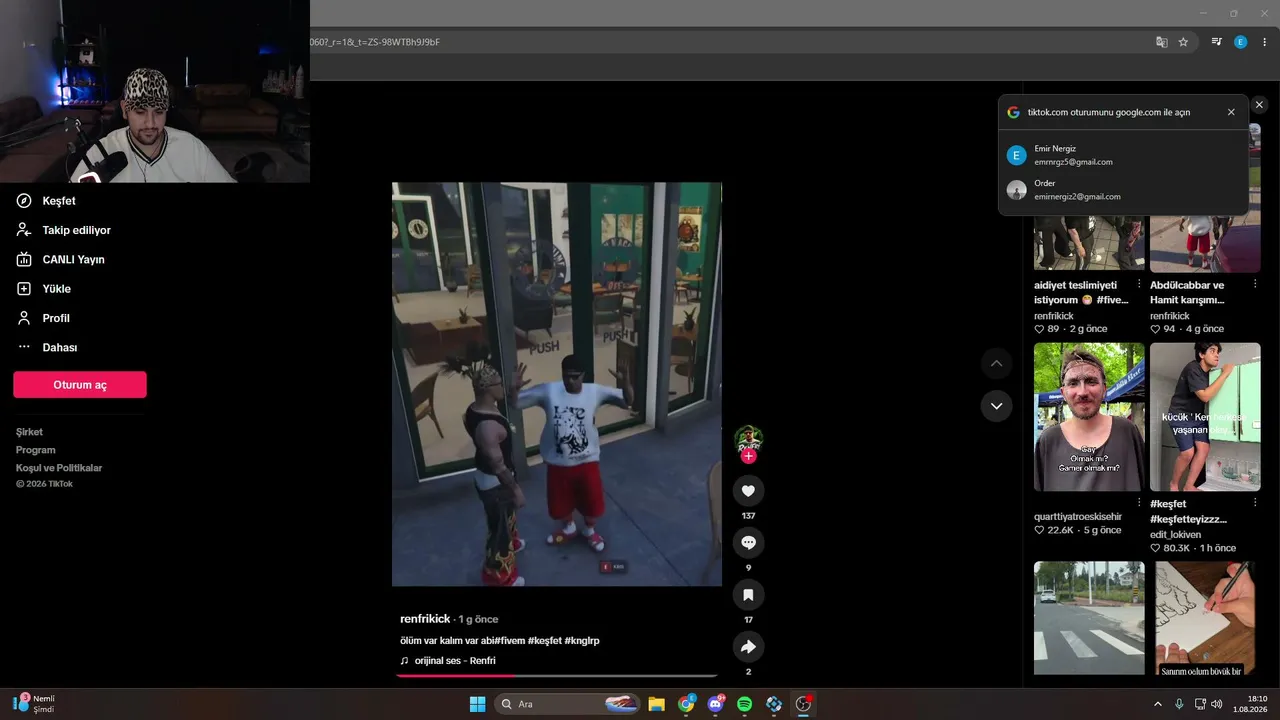This screenshot has height=720, width=1280.
Task: Click the video progress bar
Action: 557,676
